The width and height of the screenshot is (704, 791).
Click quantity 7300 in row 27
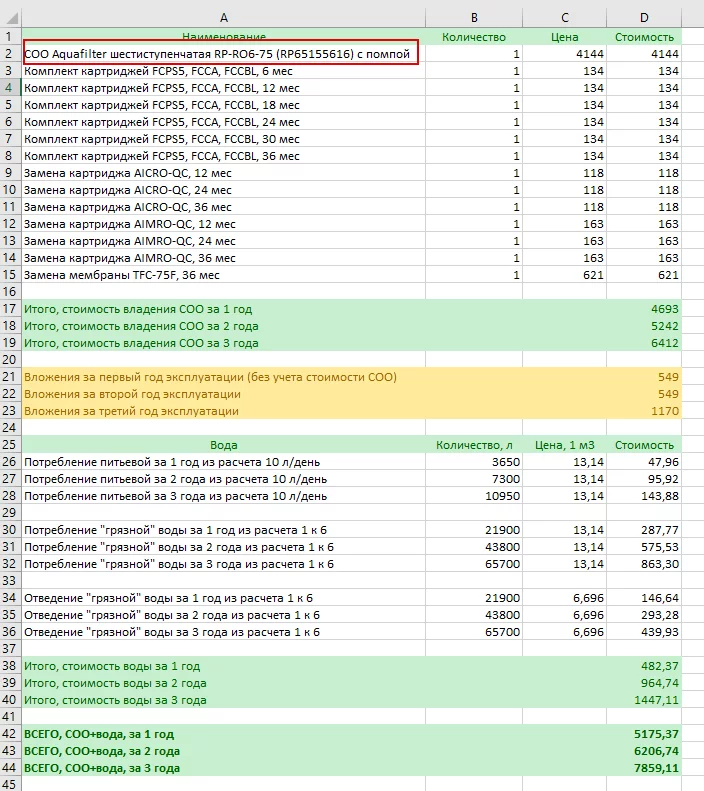point(474,479)
